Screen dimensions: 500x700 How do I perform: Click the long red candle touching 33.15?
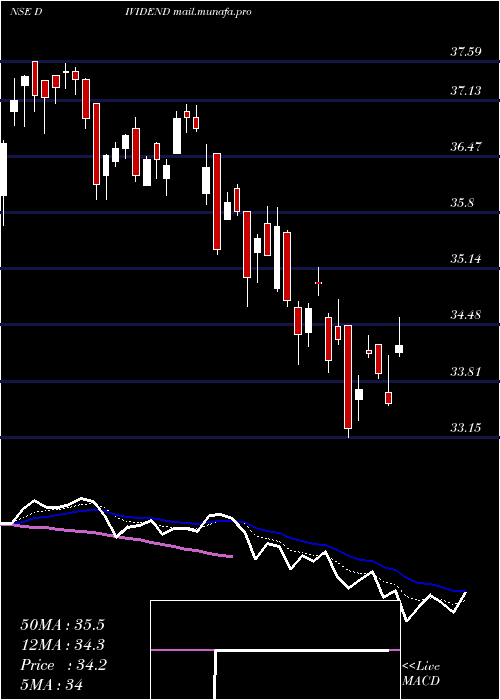348,377
